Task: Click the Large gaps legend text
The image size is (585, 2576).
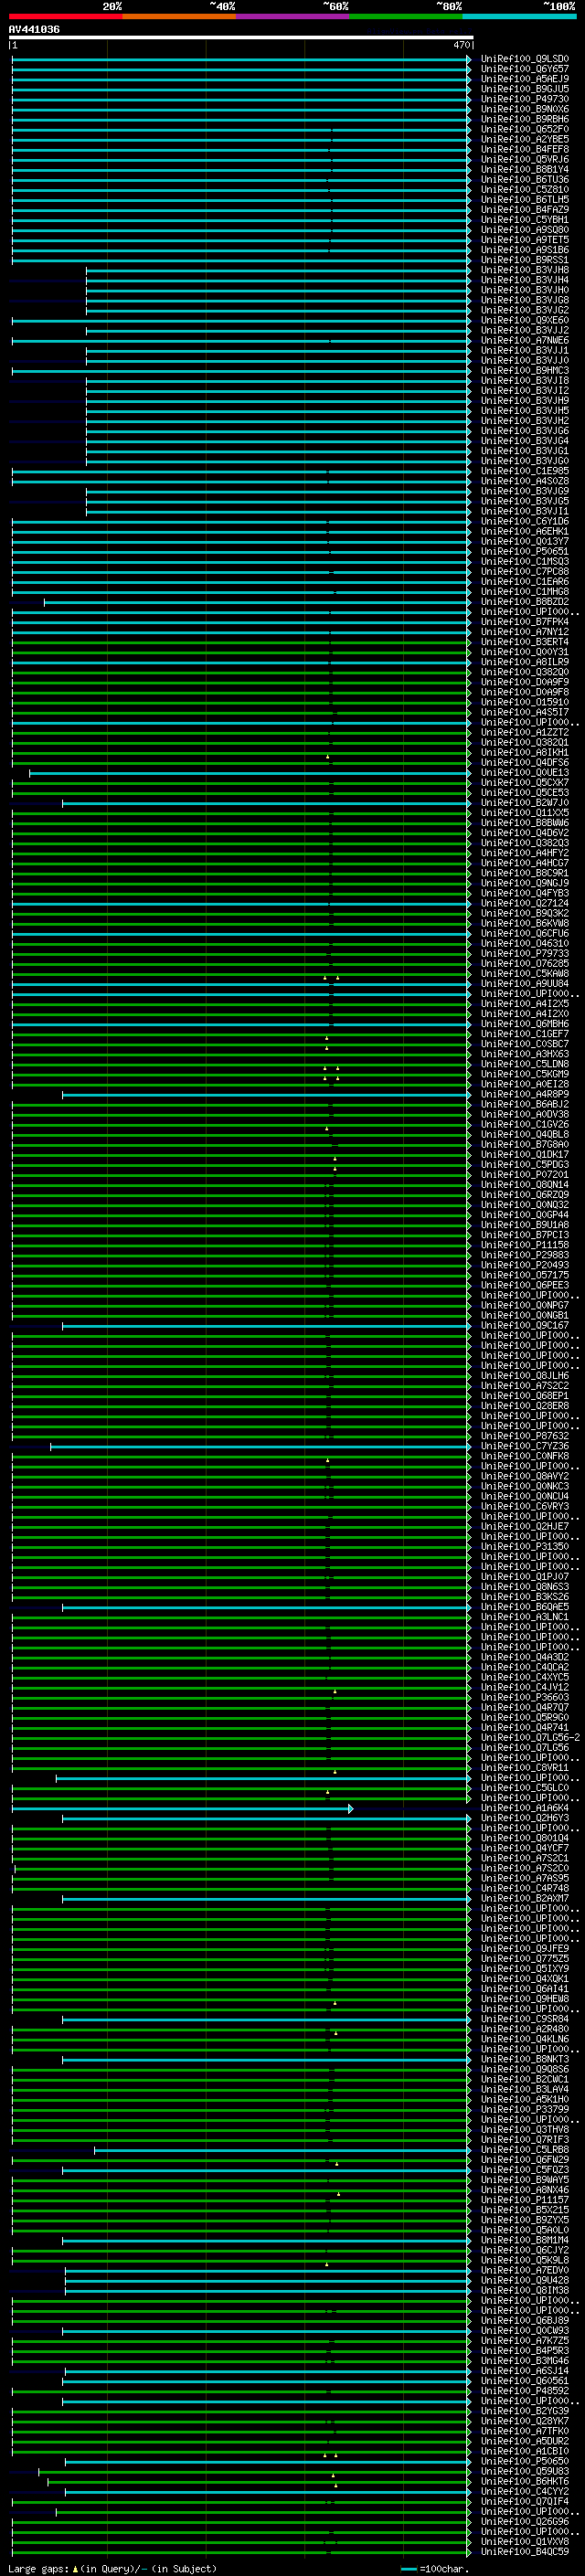Action: coord(112,2569)
